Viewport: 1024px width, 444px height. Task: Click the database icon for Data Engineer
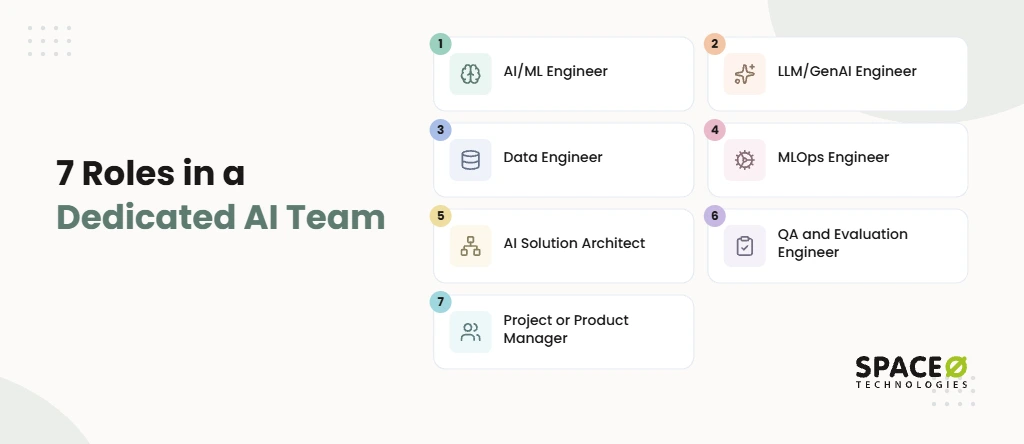point(470,160)
